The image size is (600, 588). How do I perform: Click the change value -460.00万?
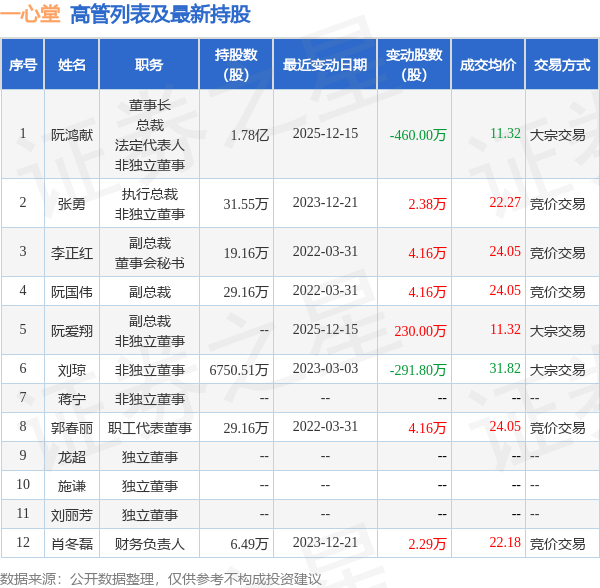[x=418, y=135]
